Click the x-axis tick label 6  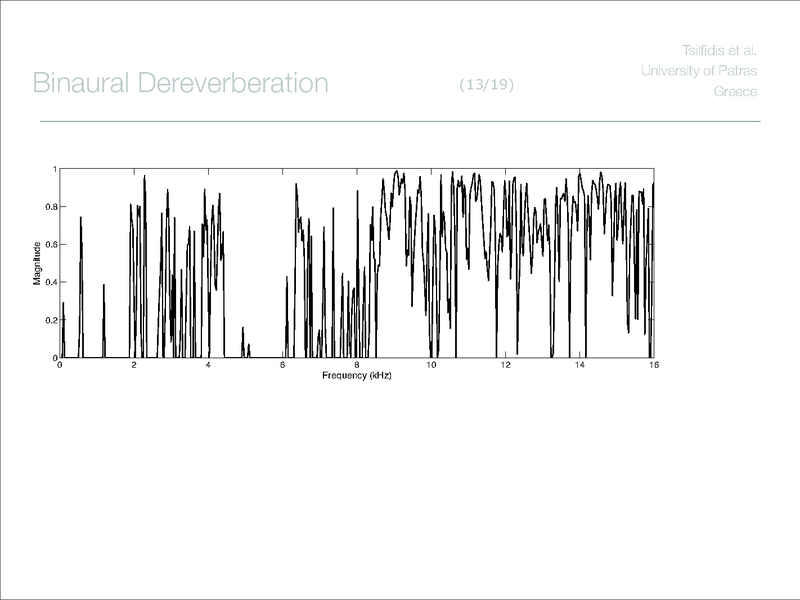282,365
